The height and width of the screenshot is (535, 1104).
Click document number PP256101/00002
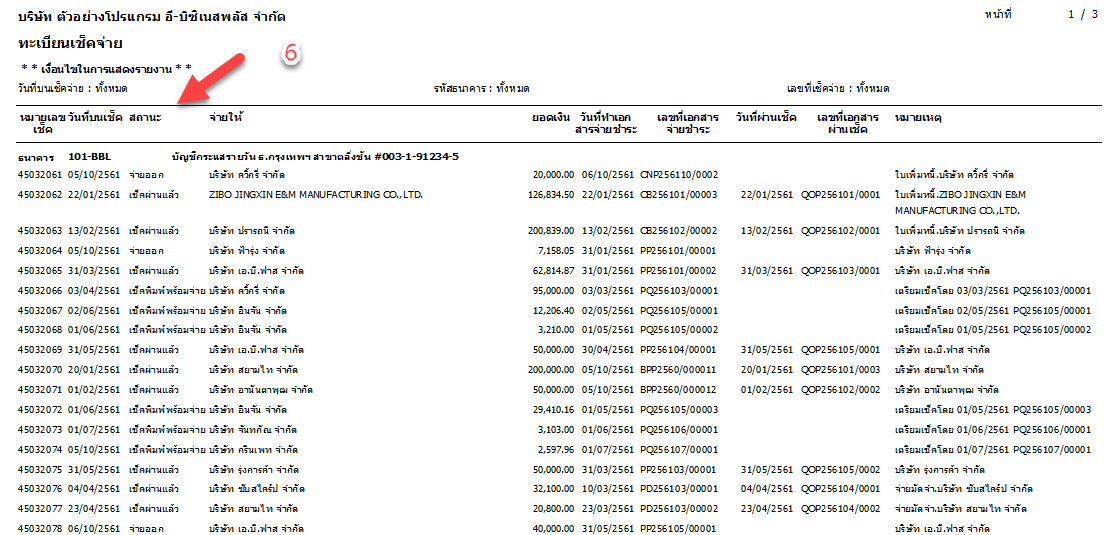tap(679, 270)
